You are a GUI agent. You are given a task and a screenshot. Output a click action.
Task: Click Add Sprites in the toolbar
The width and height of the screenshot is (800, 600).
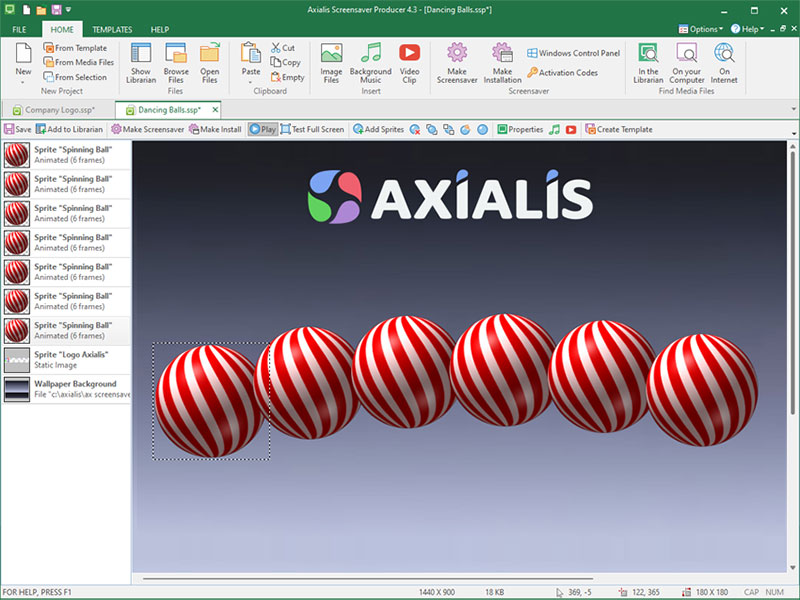click(378, 129)
